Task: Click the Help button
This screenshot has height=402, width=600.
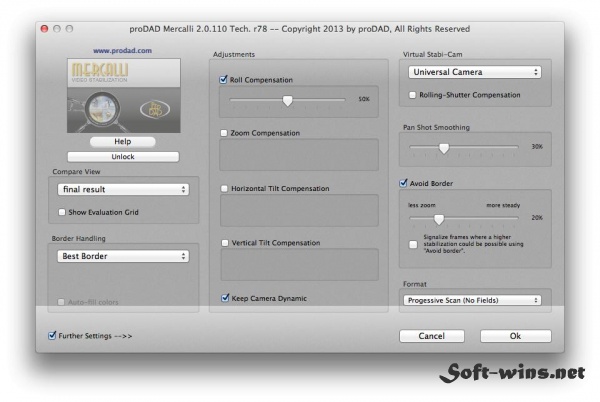Action: coord(123,142)
